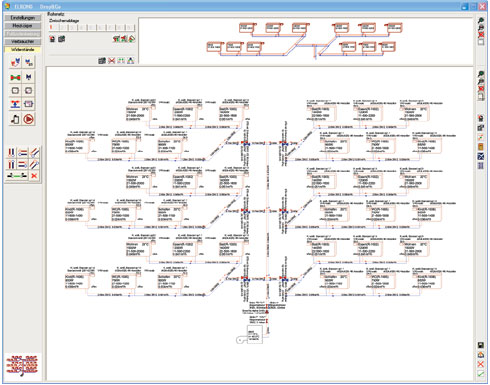Select vertical double pipe with top connector

point(11,164)
